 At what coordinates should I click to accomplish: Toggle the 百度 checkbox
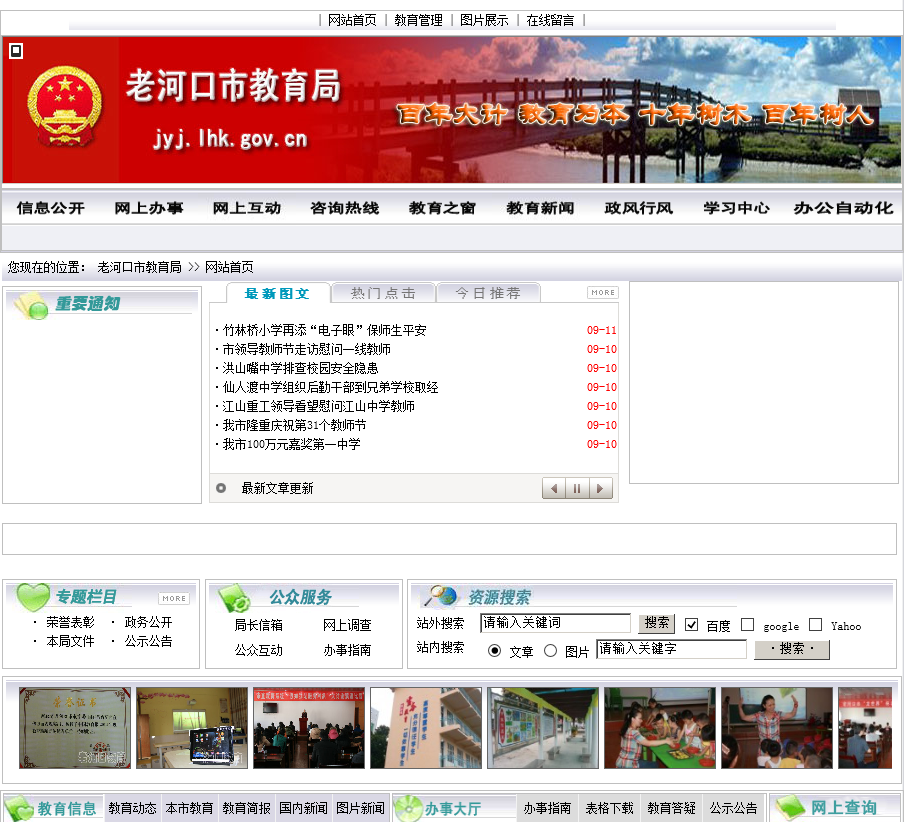click(691, 624)
